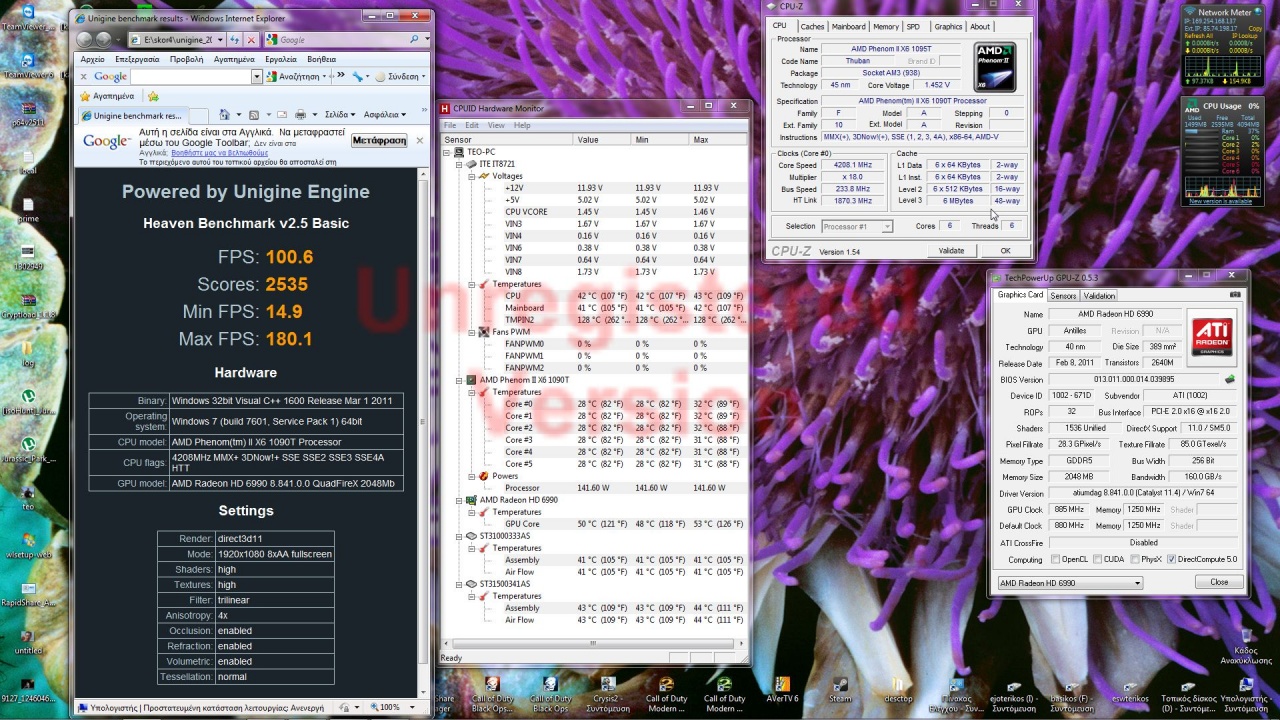Switch to the Memory tab in CPU-Z
This screenshot has height=720, width=1280.
click(885, 27)
